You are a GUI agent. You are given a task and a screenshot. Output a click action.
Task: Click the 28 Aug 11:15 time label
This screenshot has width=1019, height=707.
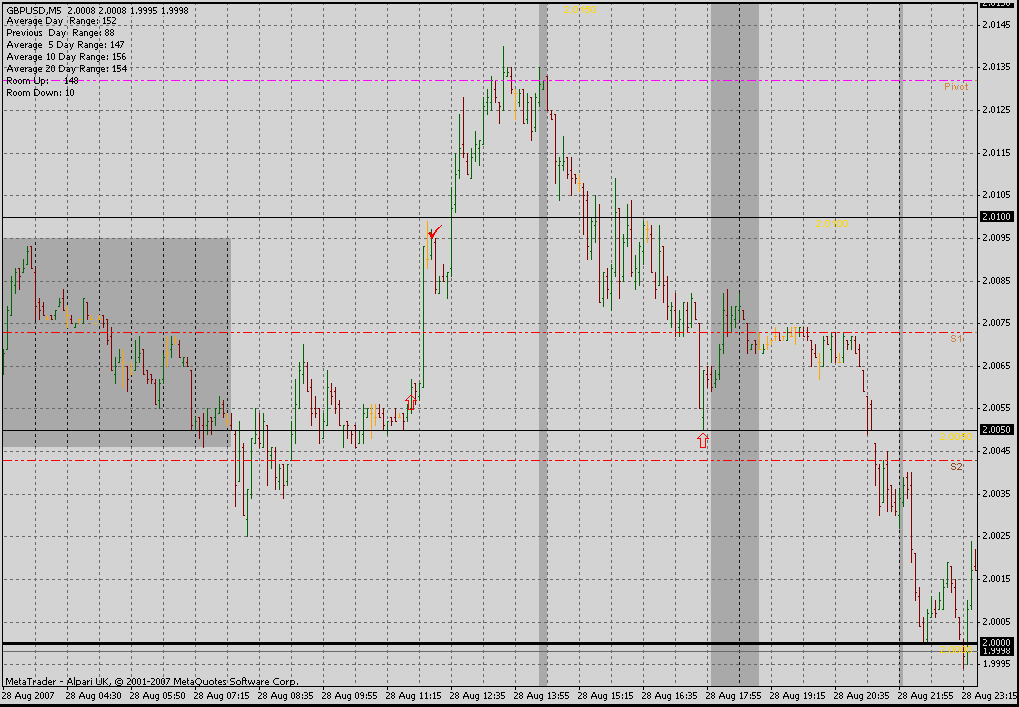coord(413,696)
